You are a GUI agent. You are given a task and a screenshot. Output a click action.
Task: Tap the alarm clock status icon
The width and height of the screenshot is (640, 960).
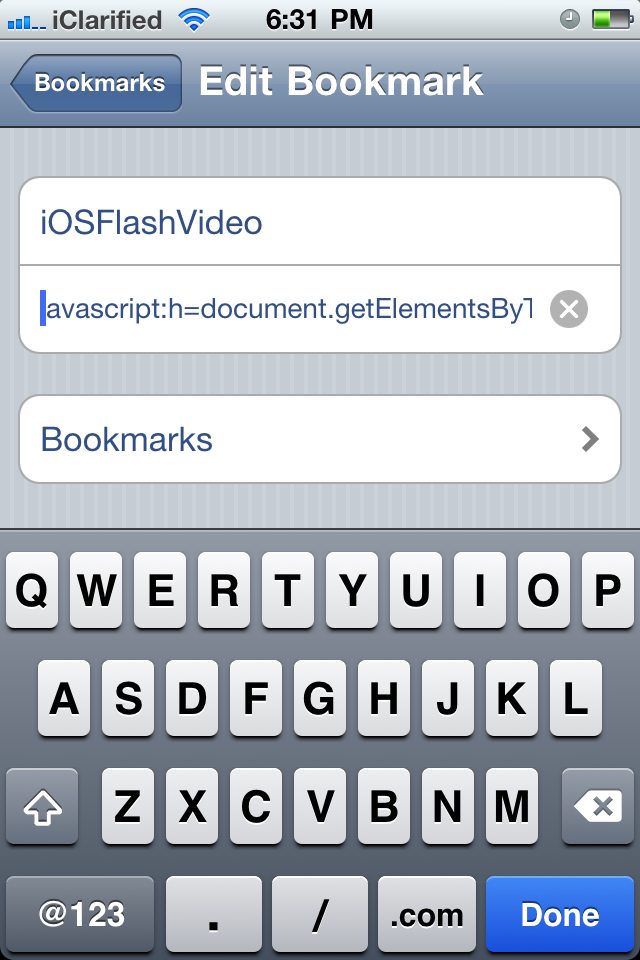[570, 20]
